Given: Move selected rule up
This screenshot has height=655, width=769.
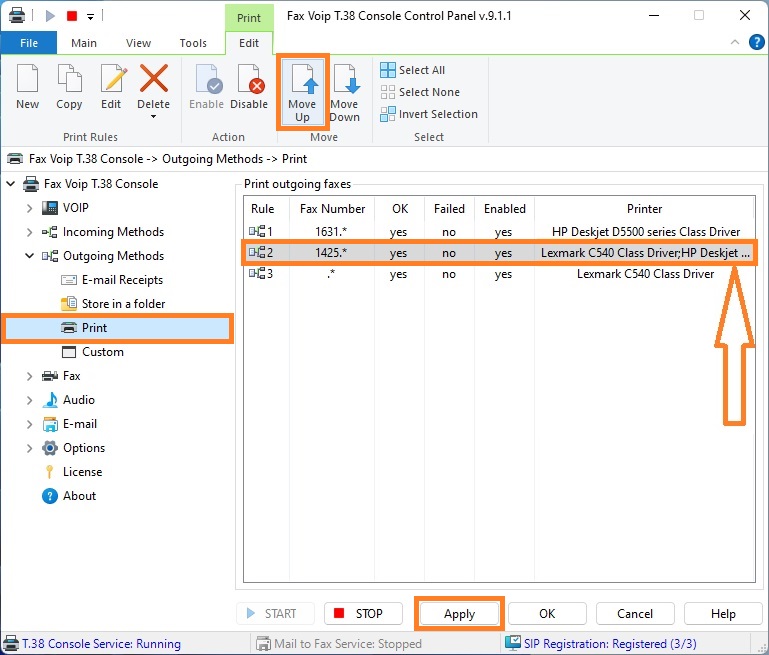Looking at the screenshot, I should (x=303, y=92).
